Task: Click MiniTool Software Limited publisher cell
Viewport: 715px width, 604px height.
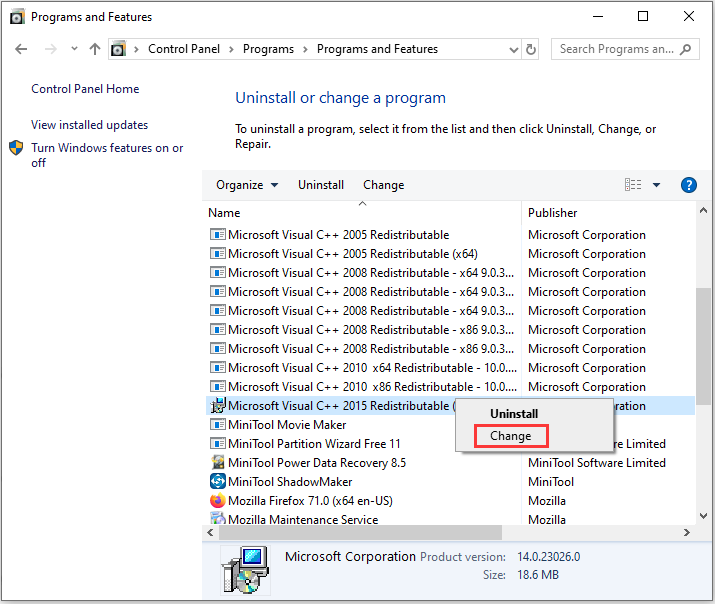Action: click(x=596, y=463)
